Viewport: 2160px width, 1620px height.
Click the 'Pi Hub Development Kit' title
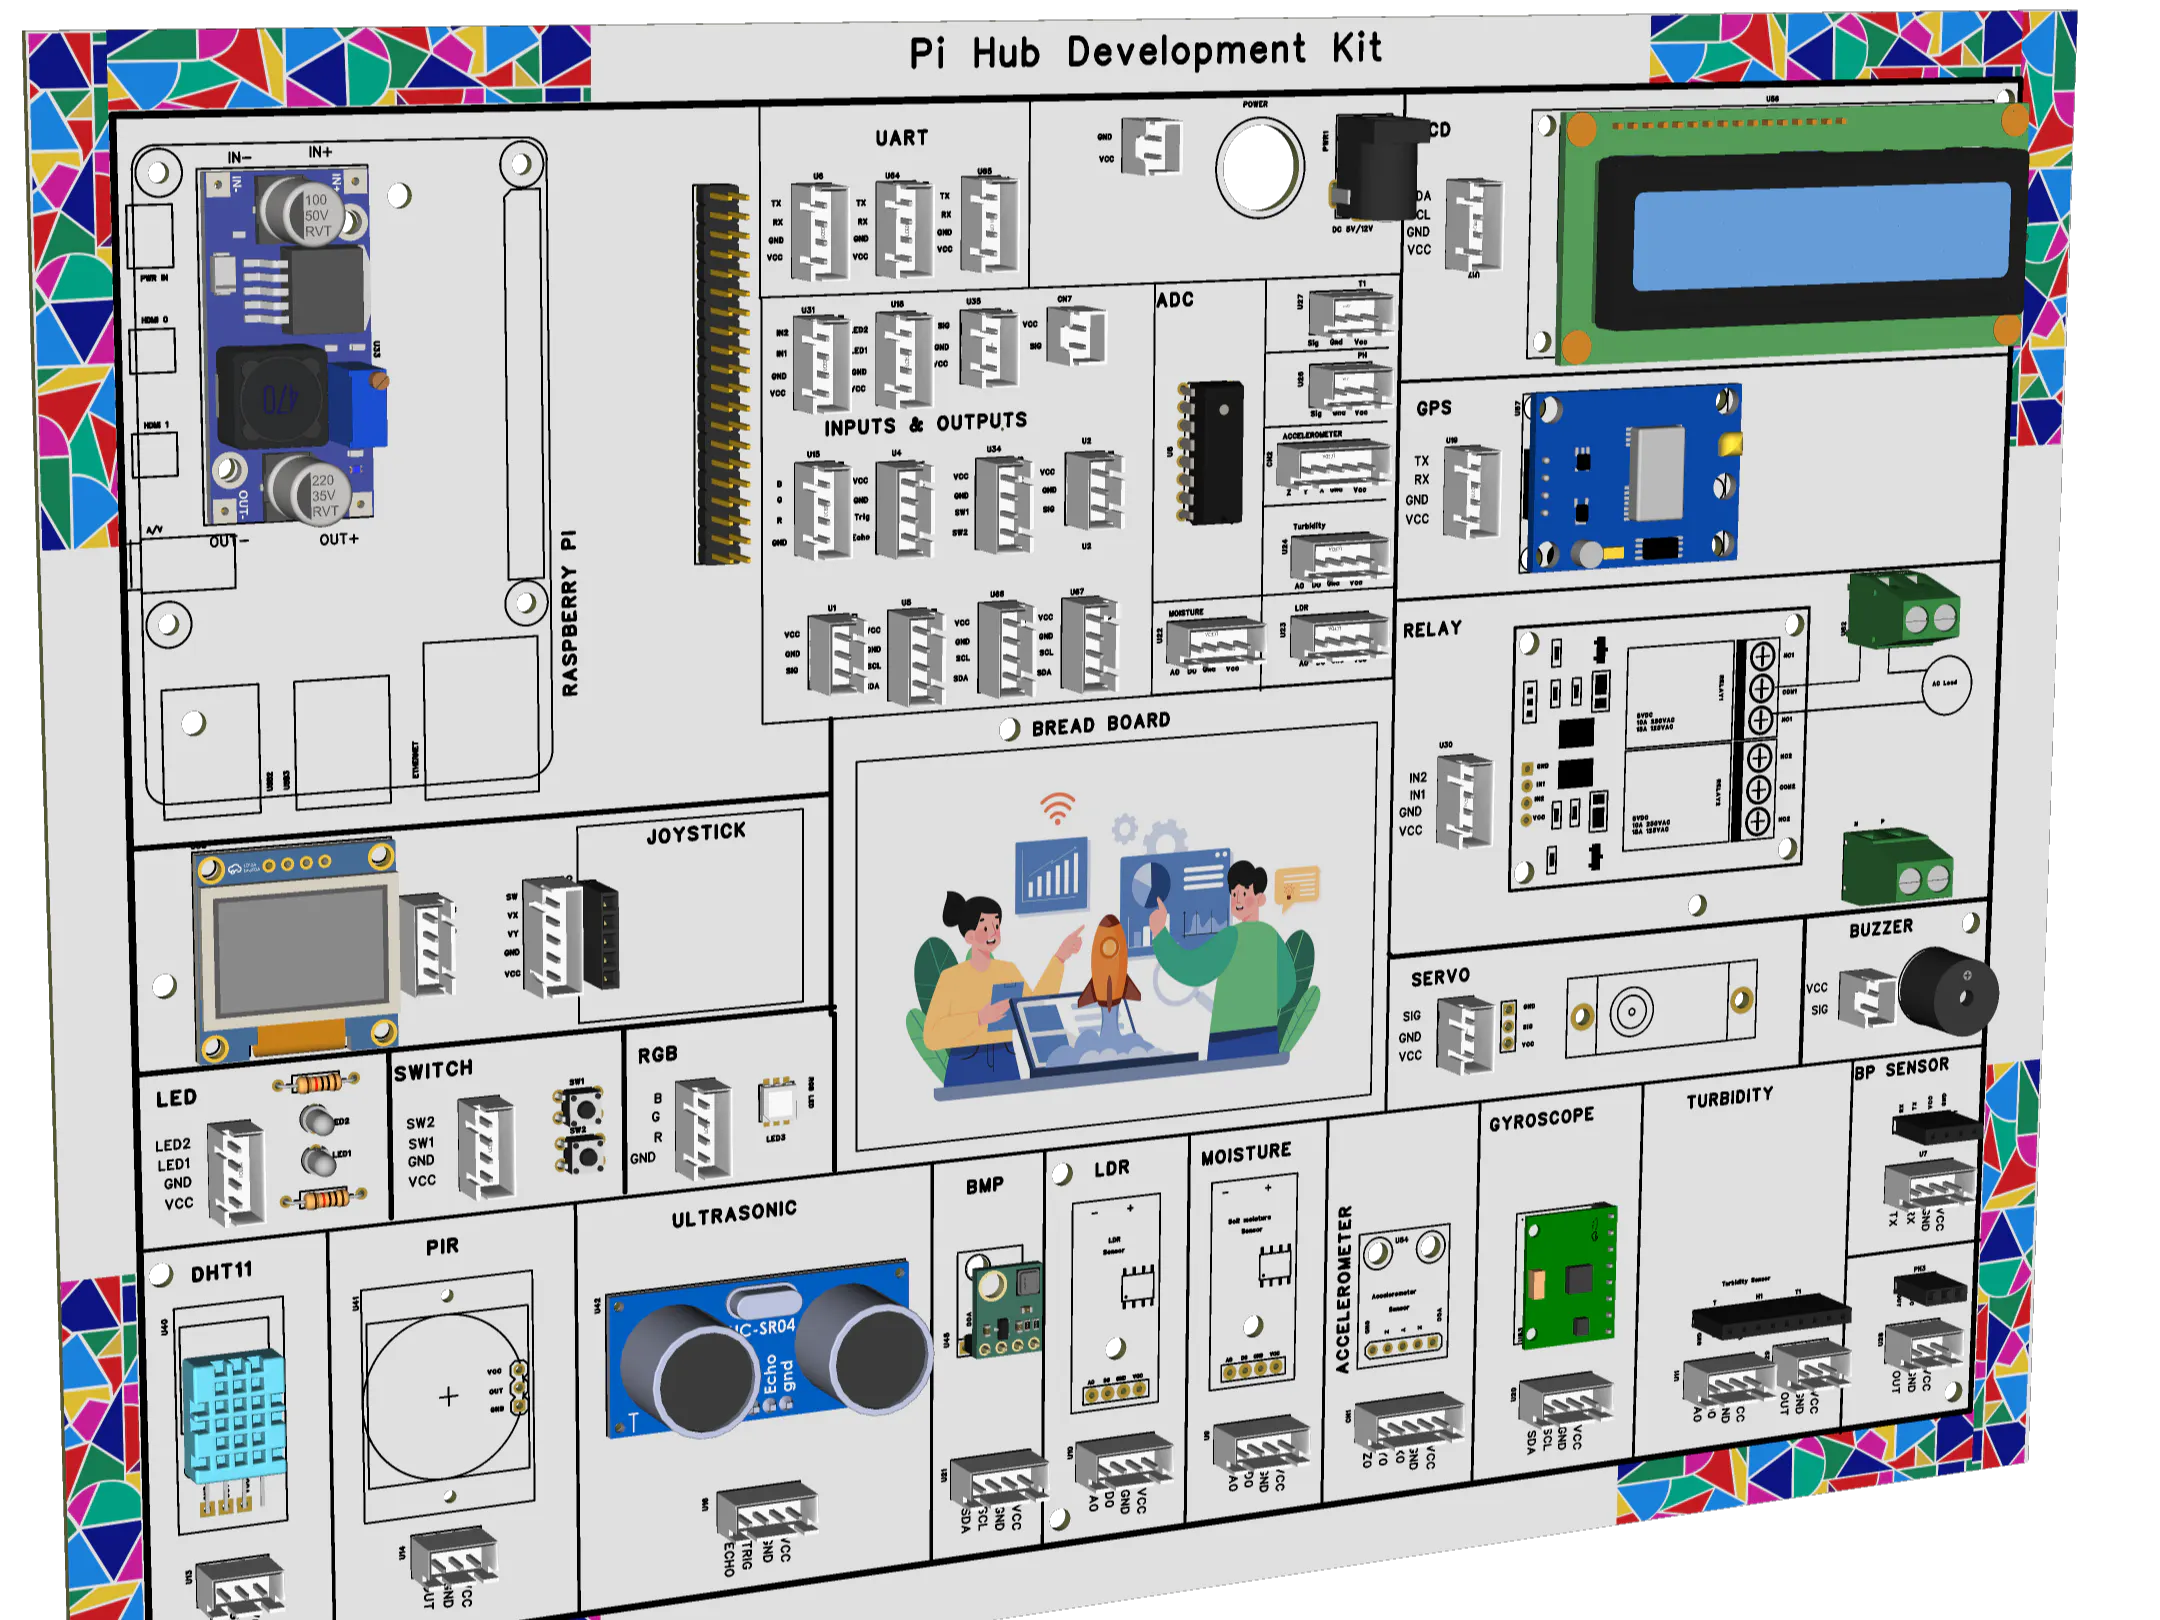1145,50
